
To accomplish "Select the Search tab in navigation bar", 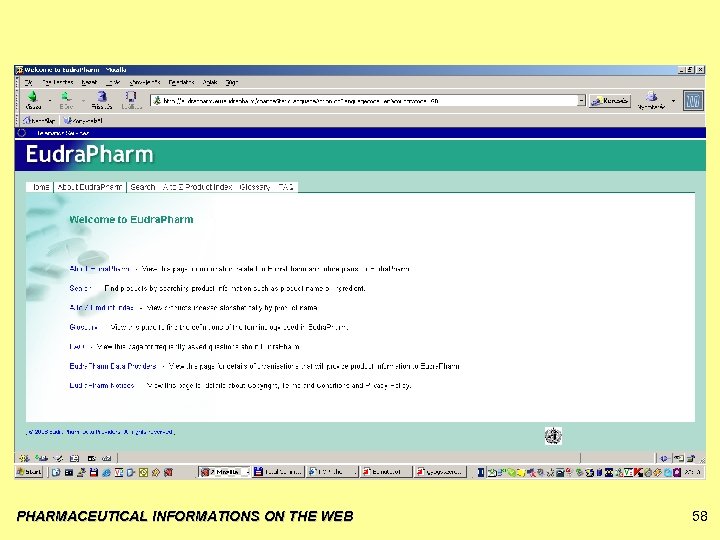I will coord(143,187).
